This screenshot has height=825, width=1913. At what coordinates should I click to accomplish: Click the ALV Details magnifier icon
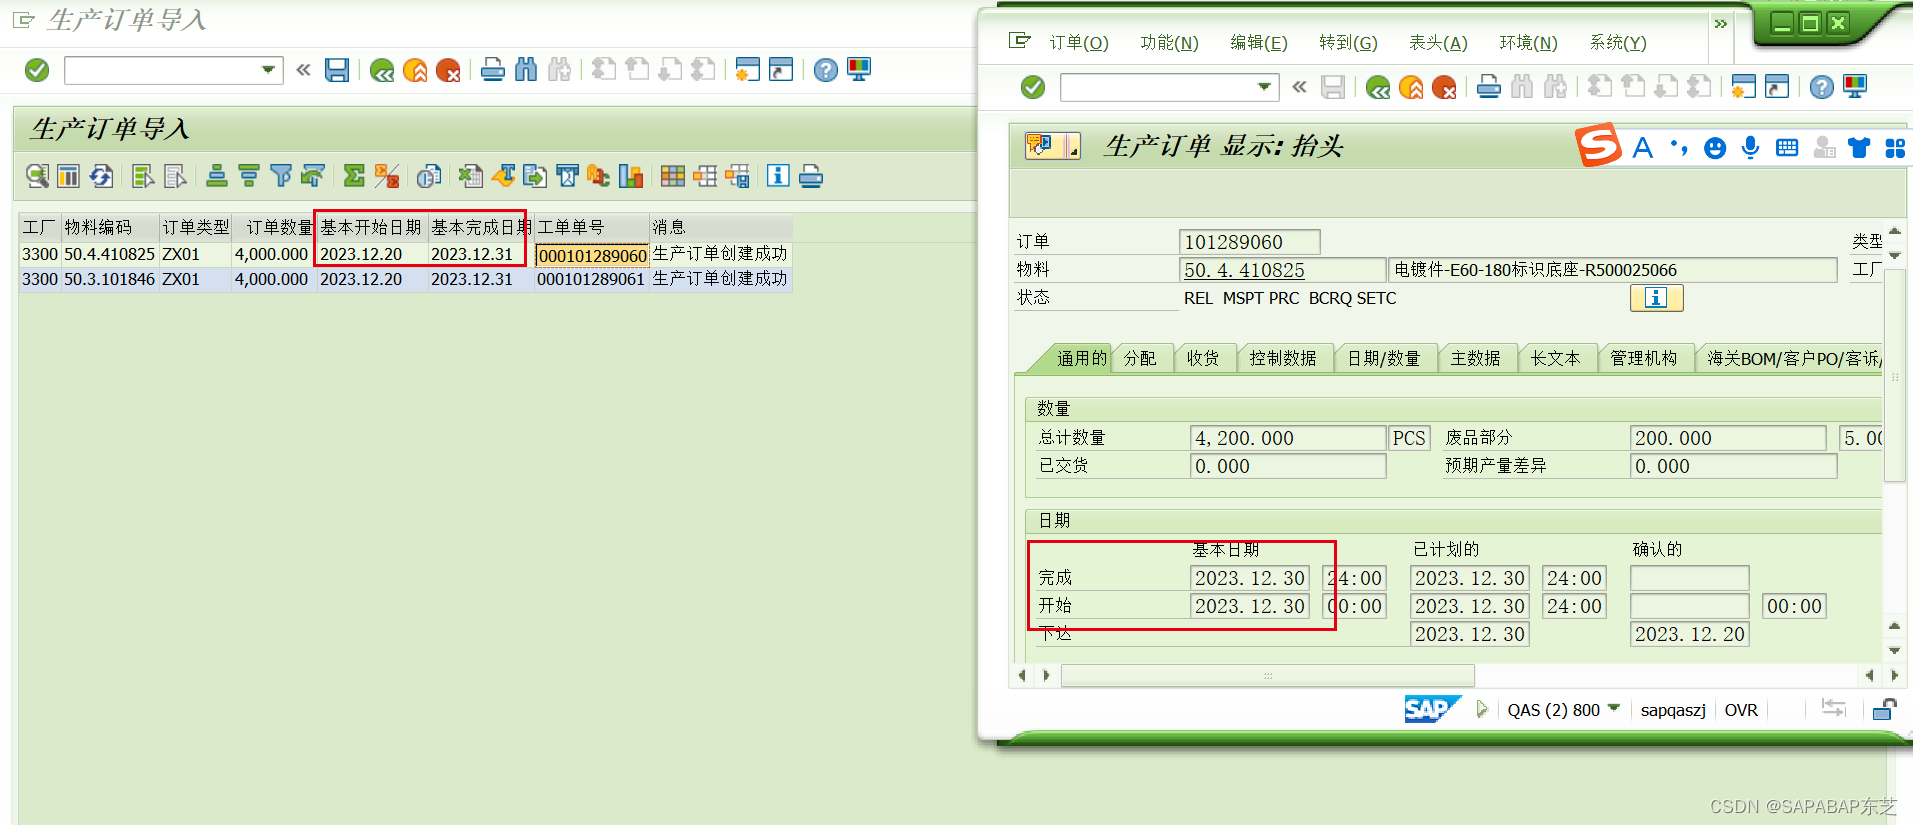(37, 177)
